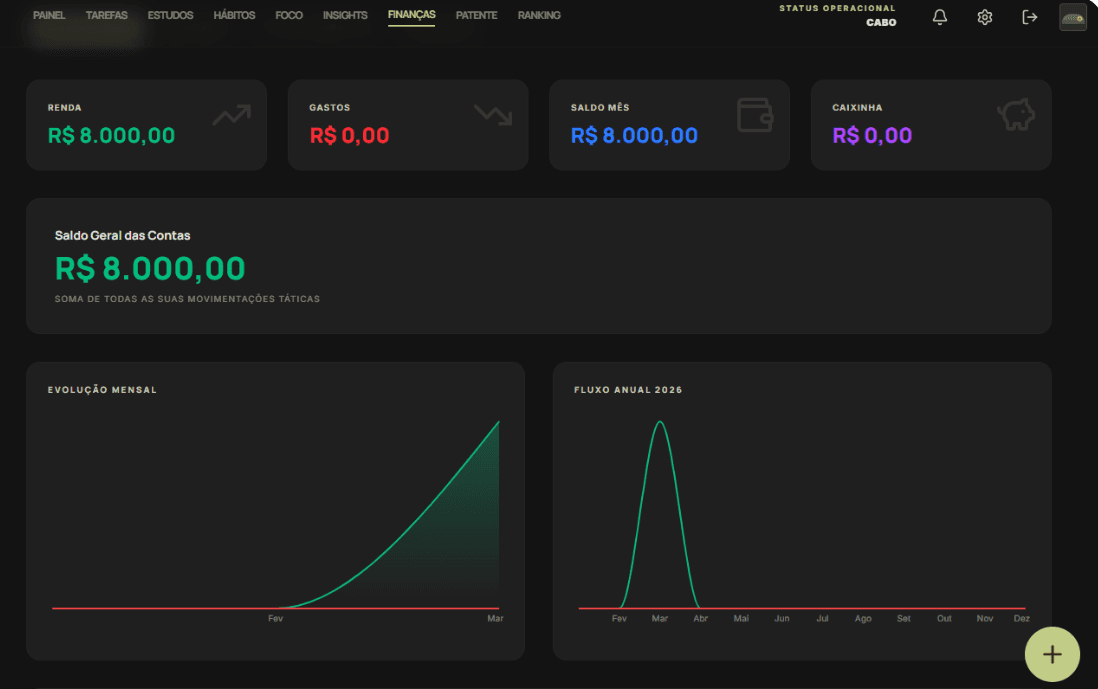This screenshot has width=1098, height=689.
Task: Open the Insights tab
Action: point(345,15)
